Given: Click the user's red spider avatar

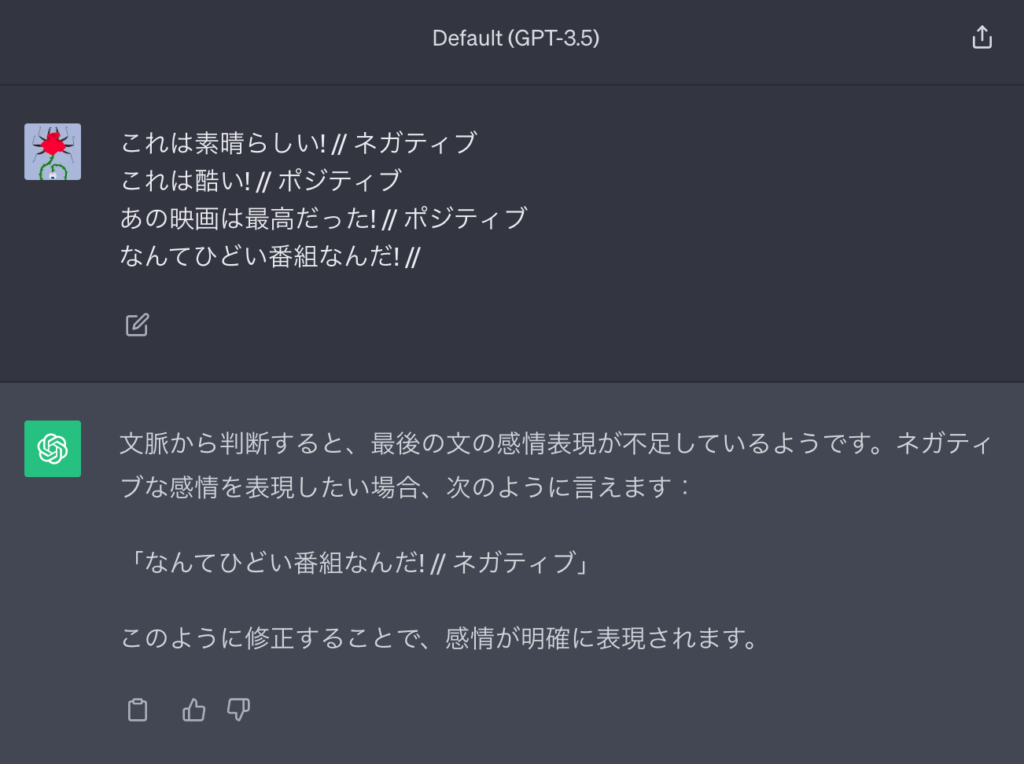Looking at the screenshot, I should (x=52, y=151).
